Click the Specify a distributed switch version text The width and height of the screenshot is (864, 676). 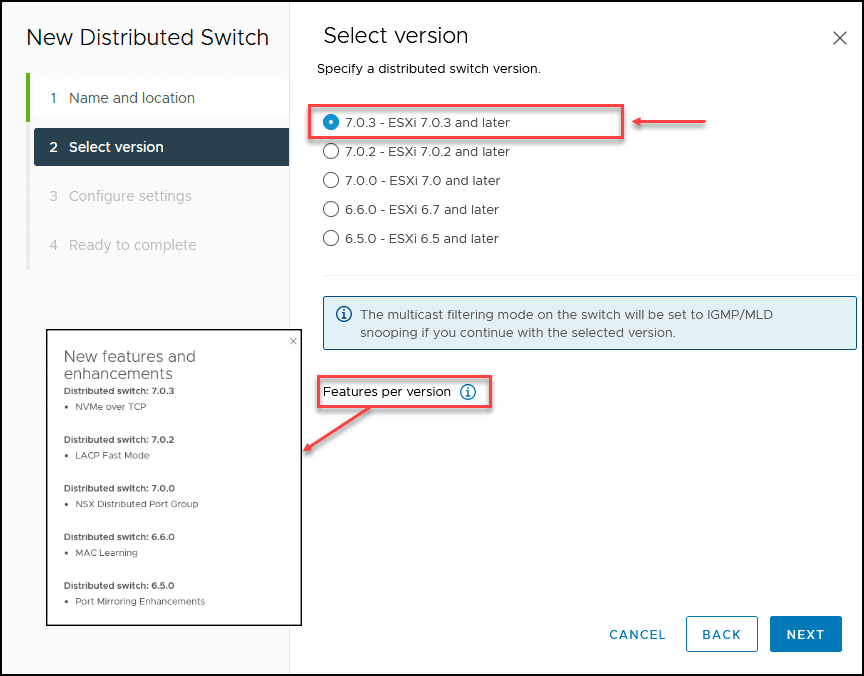(x=429, y=69)
